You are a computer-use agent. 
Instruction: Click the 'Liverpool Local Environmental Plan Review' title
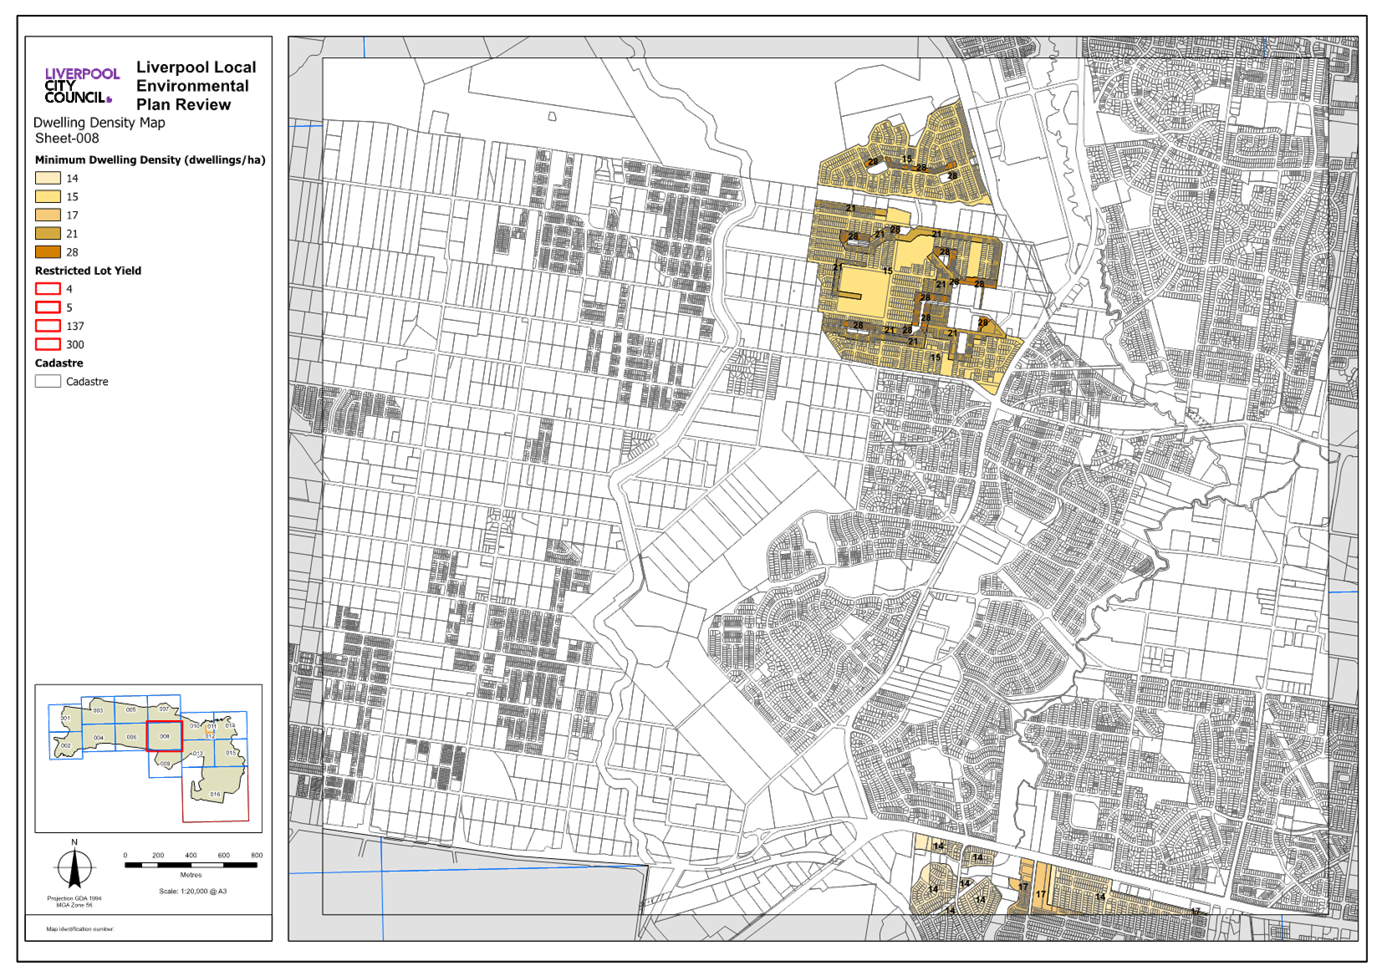(x=196, y=86)
